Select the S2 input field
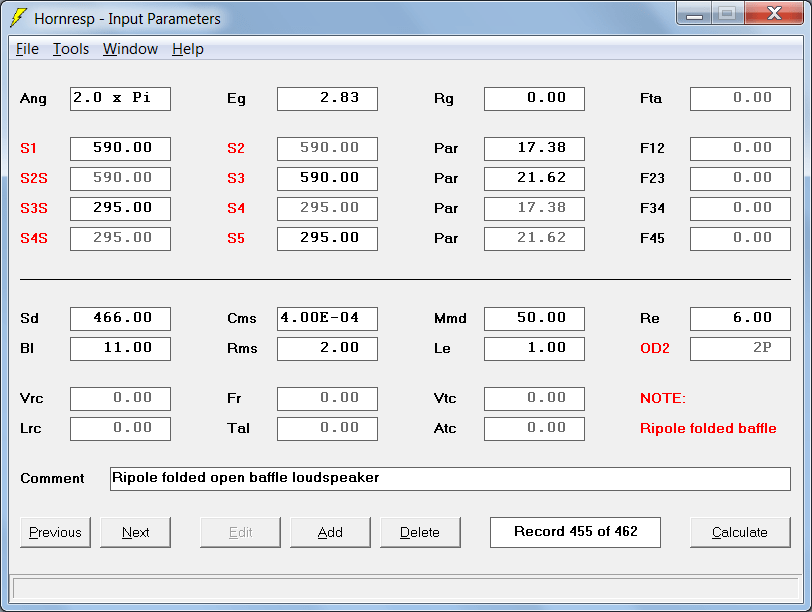This screenshot has height=612, width=812. point(327,149)
